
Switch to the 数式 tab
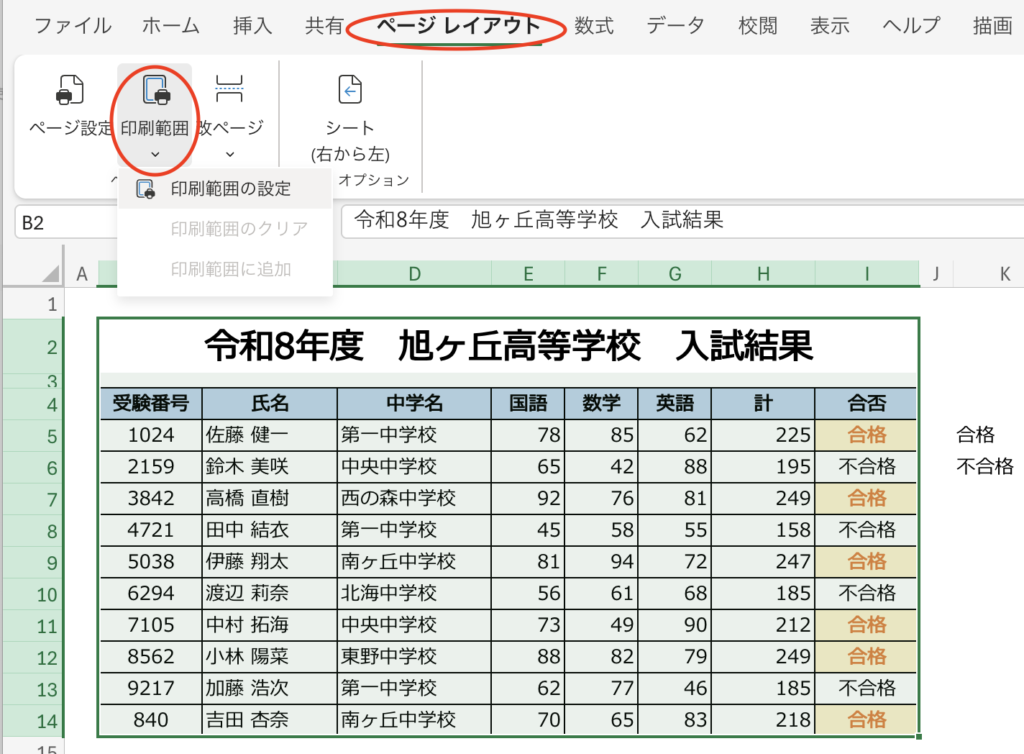[594, 26]
